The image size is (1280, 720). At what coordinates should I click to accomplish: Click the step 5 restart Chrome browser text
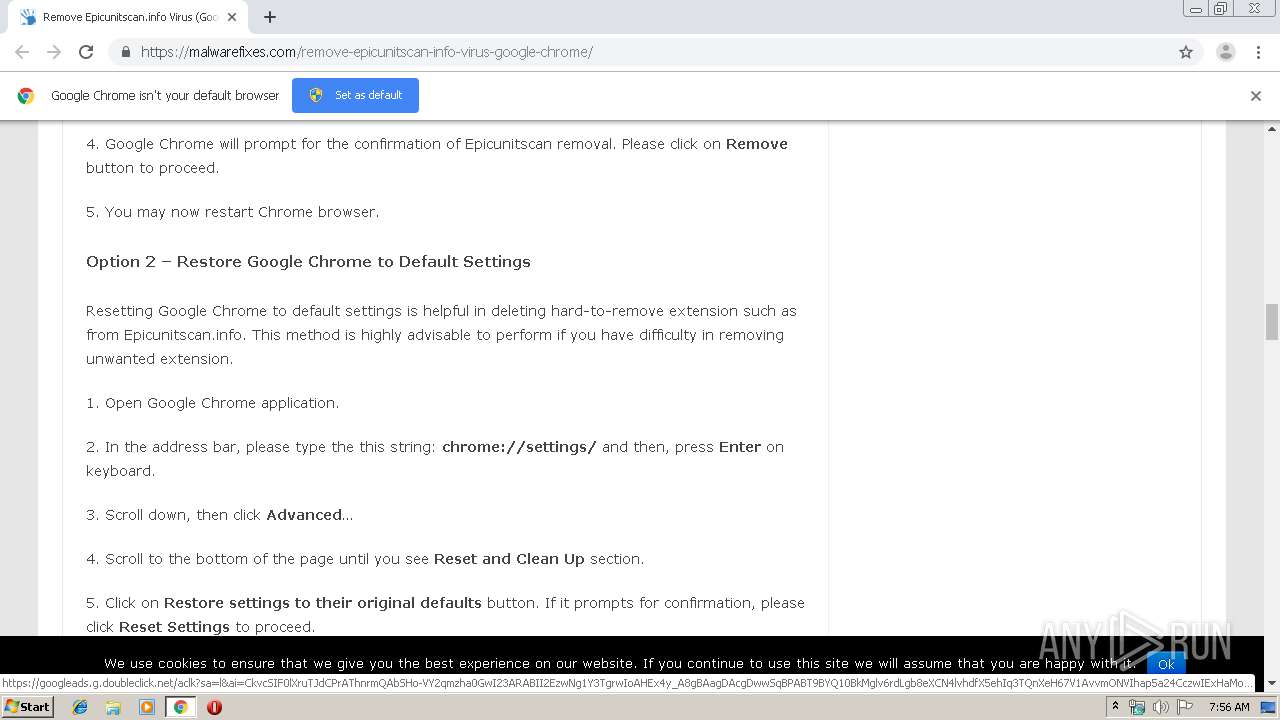pos(232,212)
